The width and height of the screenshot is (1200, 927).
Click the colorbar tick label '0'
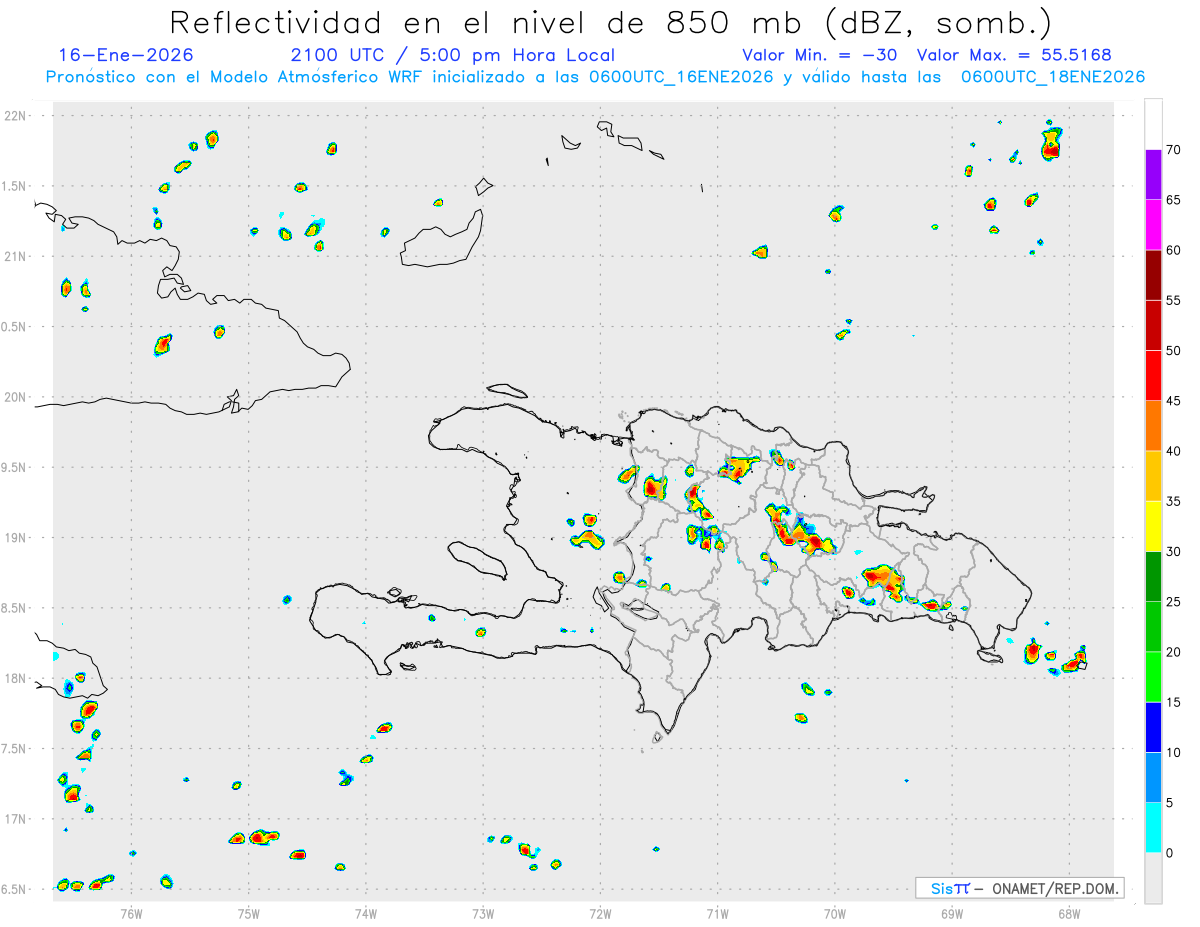click(1169, 853)
